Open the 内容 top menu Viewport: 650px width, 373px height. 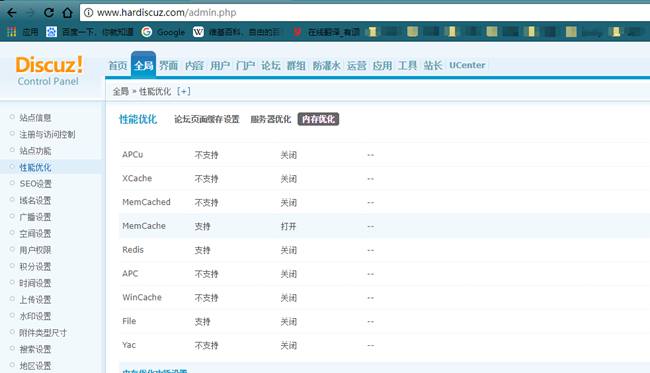[194, 65]
